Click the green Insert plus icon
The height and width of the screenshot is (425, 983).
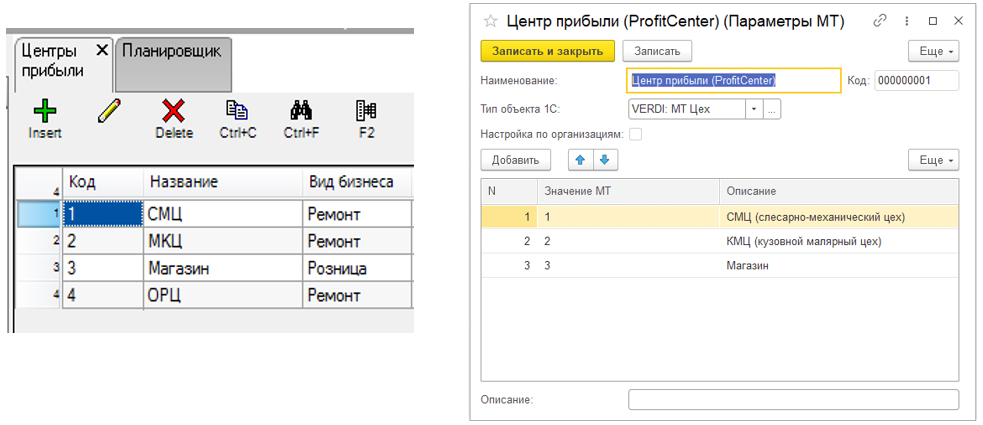coord(44,111)
